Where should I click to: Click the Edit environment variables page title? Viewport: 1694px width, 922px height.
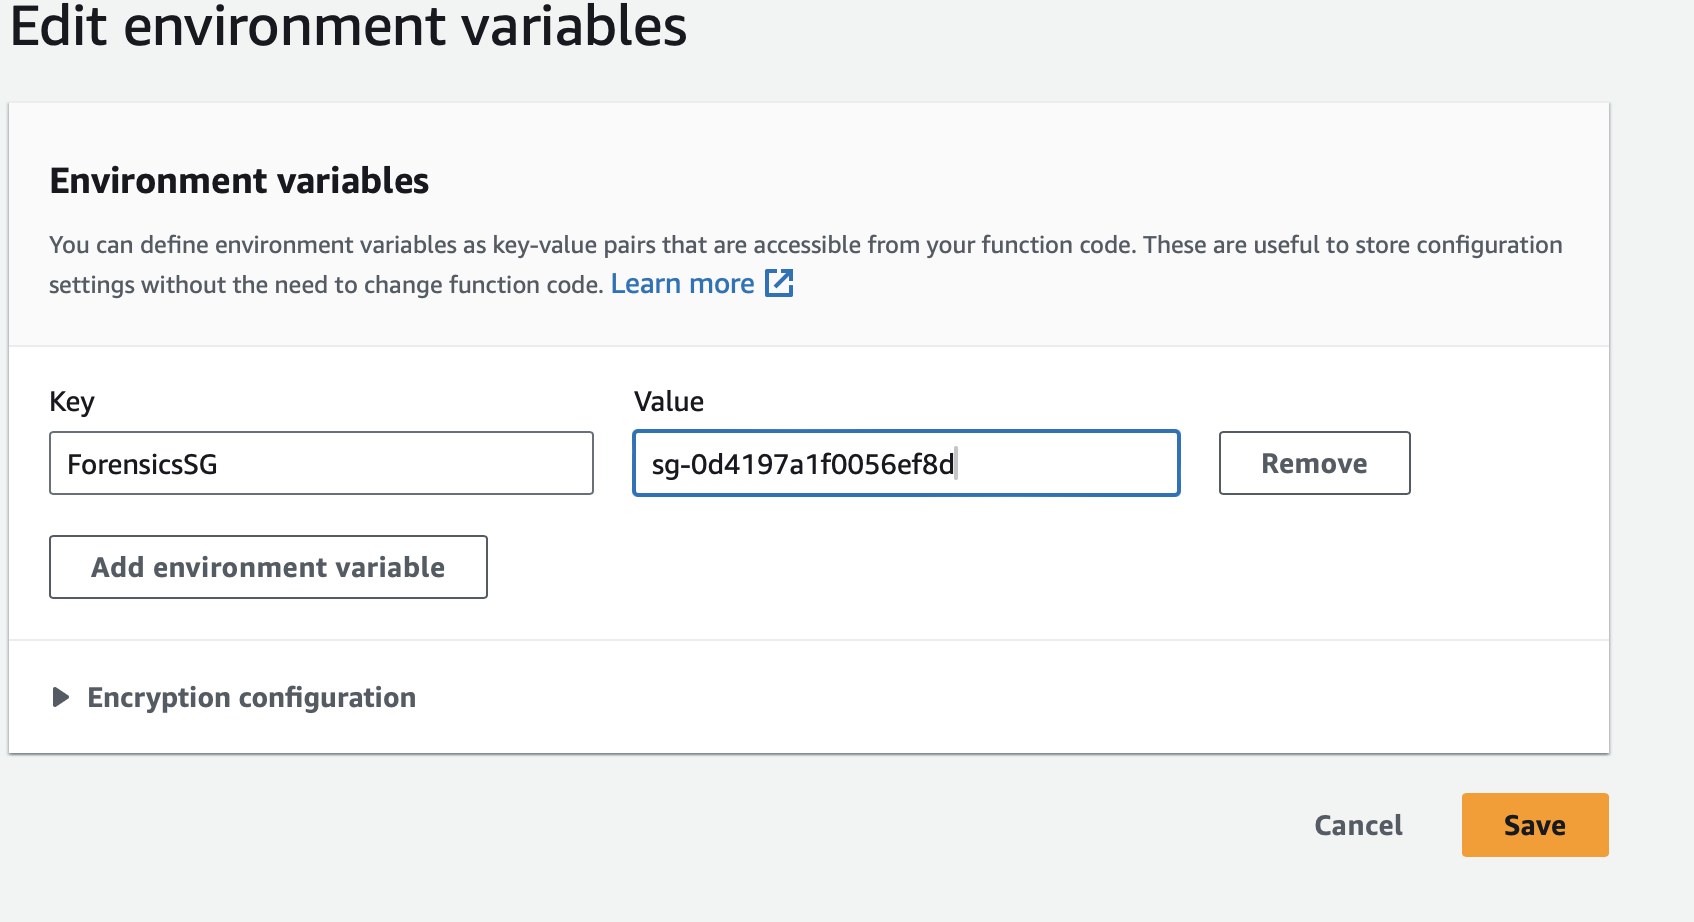click(348, 26)
